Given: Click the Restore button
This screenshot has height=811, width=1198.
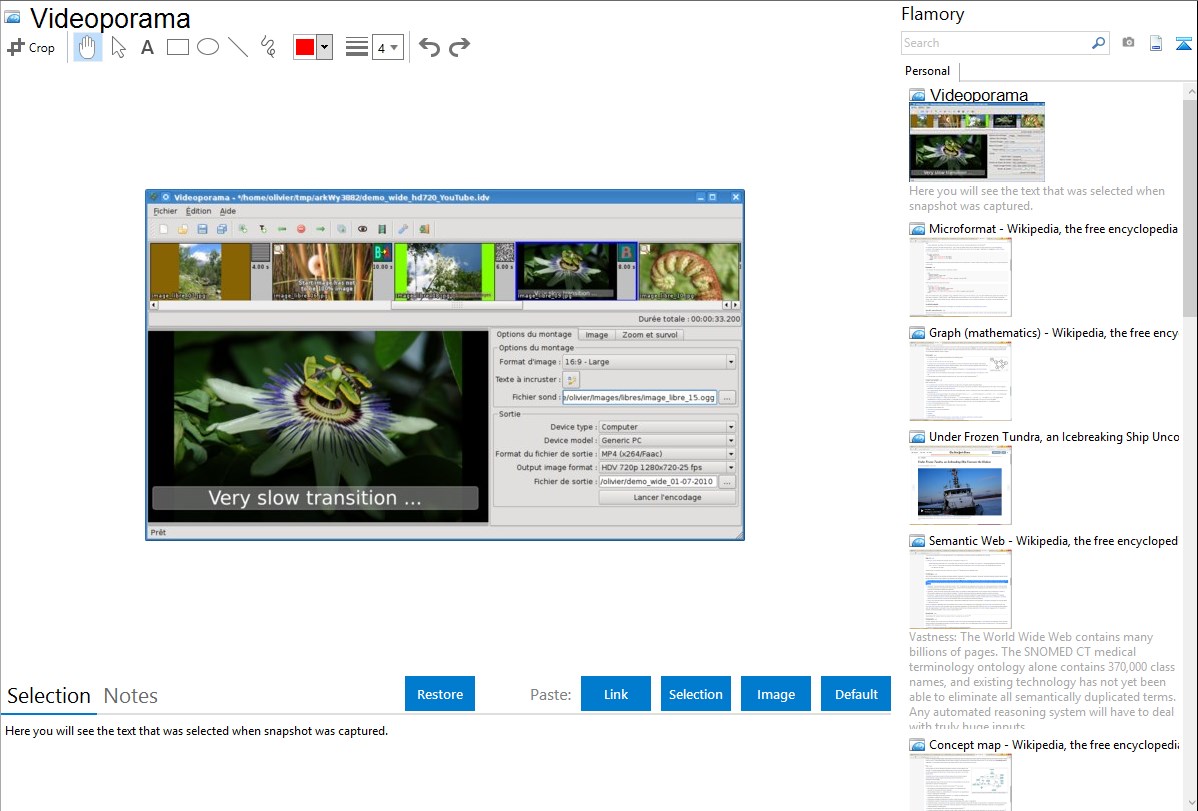Looking at the screenshot, I should point(440,694).
